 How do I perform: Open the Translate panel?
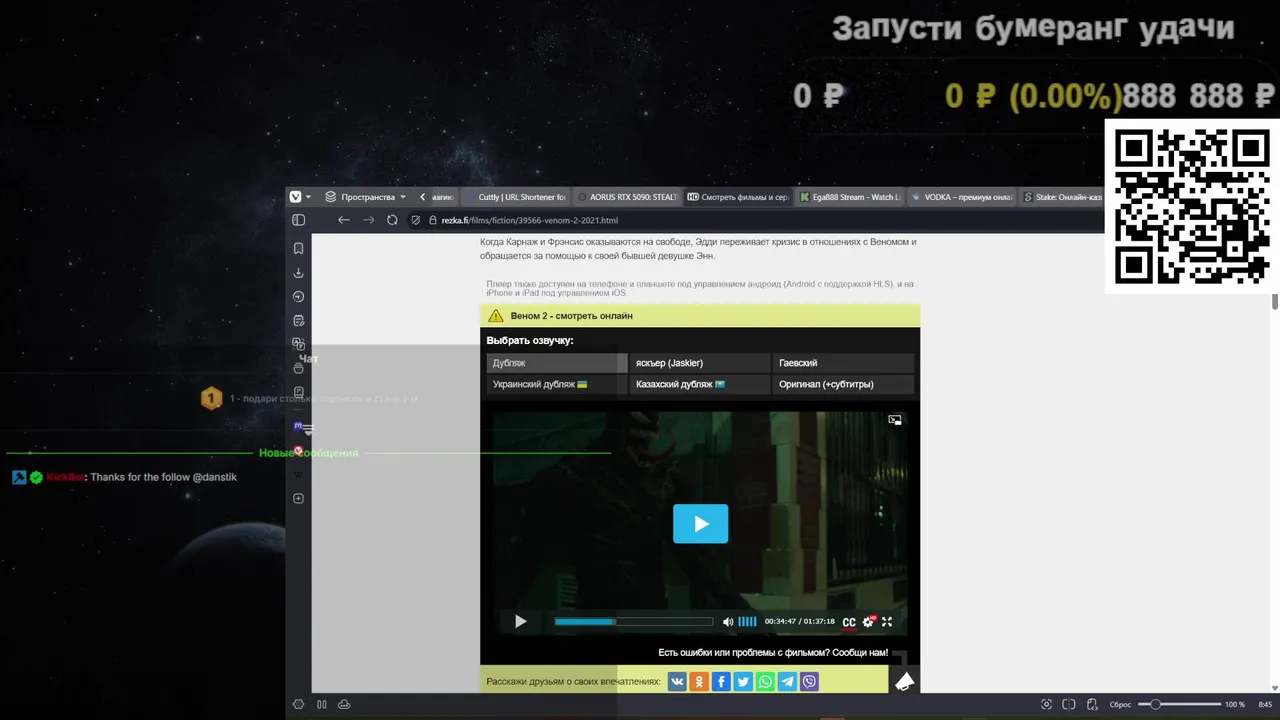click(298, 344)
